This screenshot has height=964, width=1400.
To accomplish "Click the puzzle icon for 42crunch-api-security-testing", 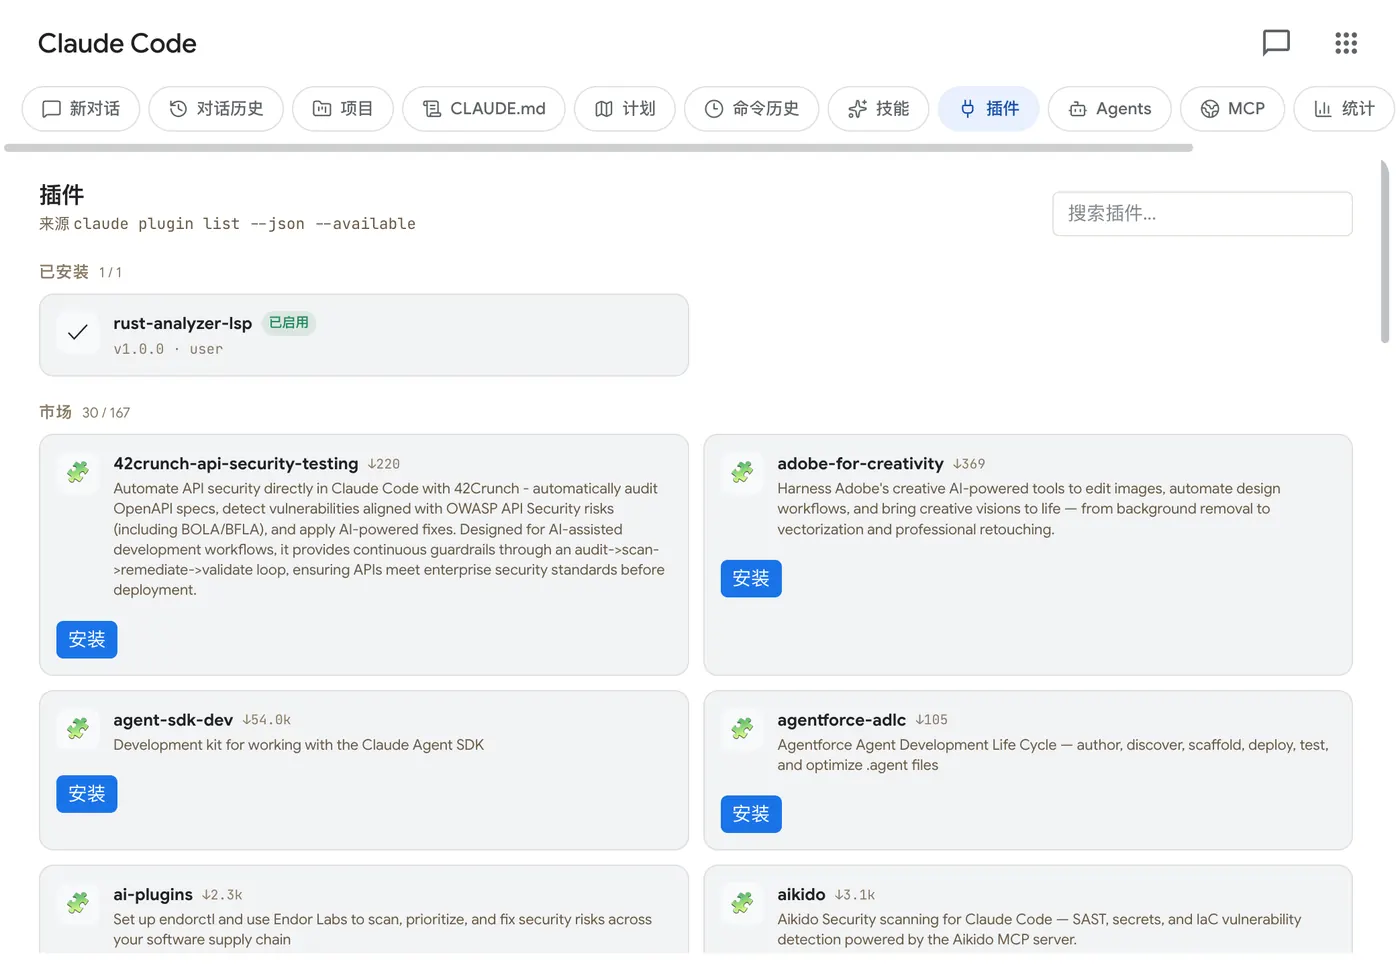I will [x=78, y=472].
